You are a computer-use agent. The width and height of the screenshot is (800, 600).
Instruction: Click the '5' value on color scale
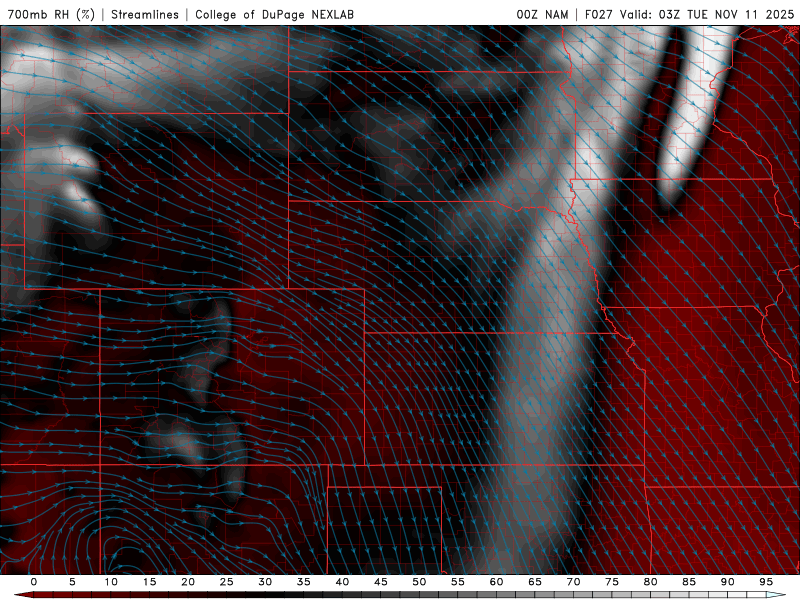click(x=72, y=582)
